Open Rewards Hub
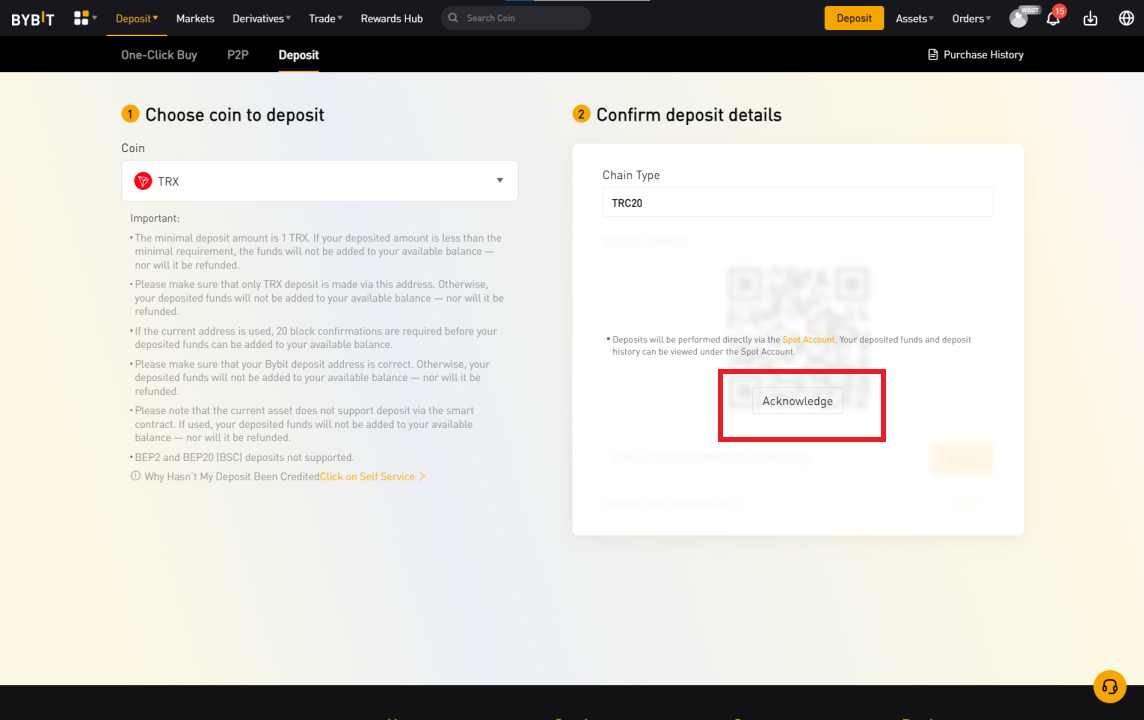This screenshot has height=720, width=1144. pyautogui.click(x=392, y=18)
